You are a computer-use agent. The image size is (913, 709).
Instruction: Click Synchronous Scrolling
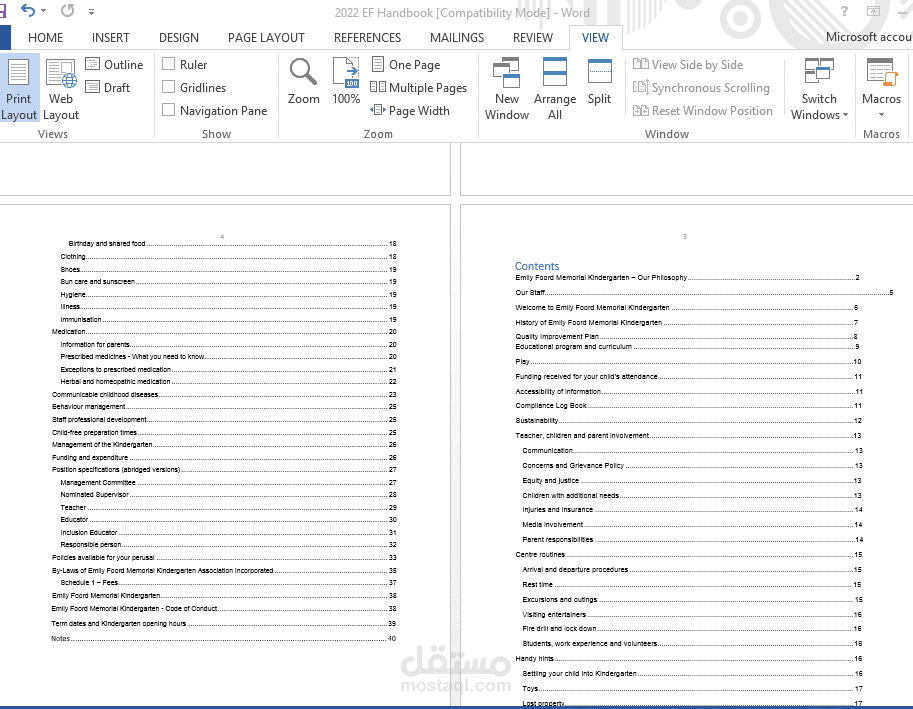click(701, 87)
